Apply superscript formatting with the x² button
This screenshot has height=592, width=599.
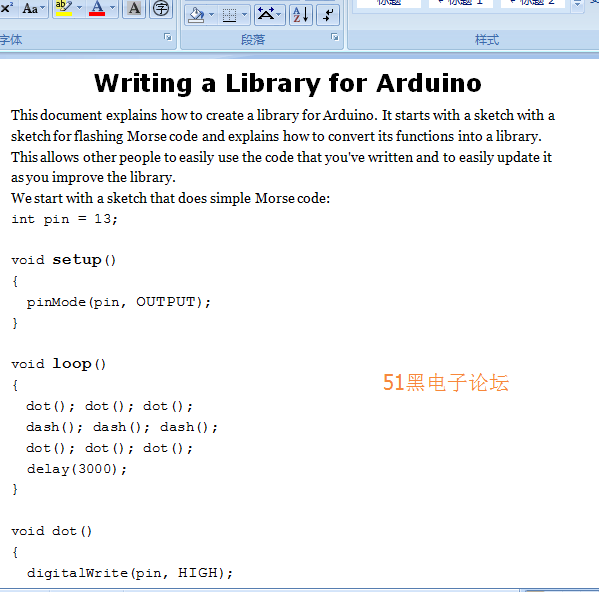[x=6, y=8]
